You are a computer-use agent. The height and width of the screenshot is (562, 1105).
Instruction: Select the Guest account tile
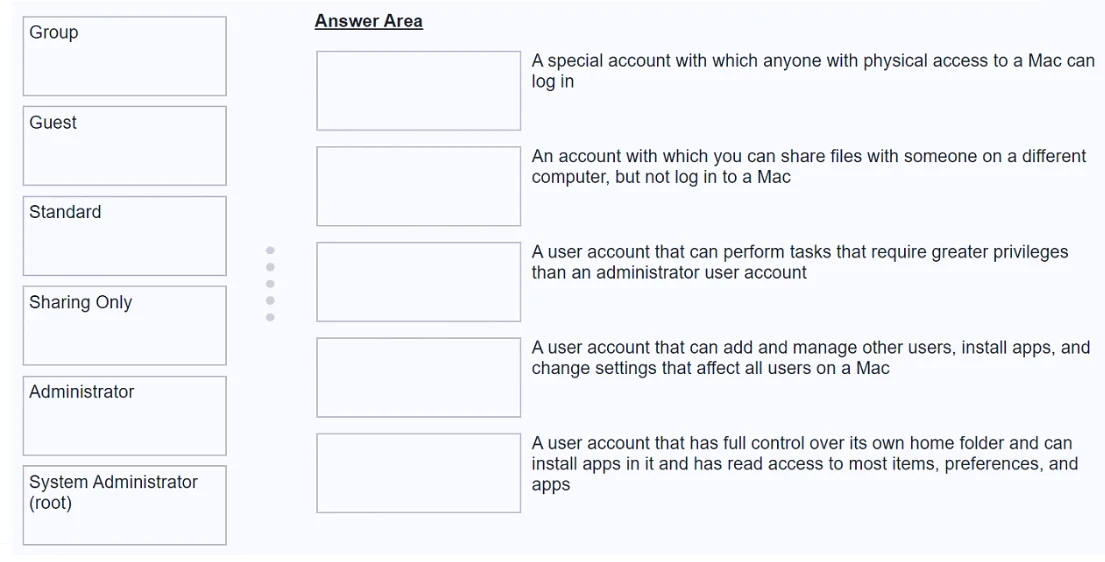pyautogui.click(x=125, y=146)
